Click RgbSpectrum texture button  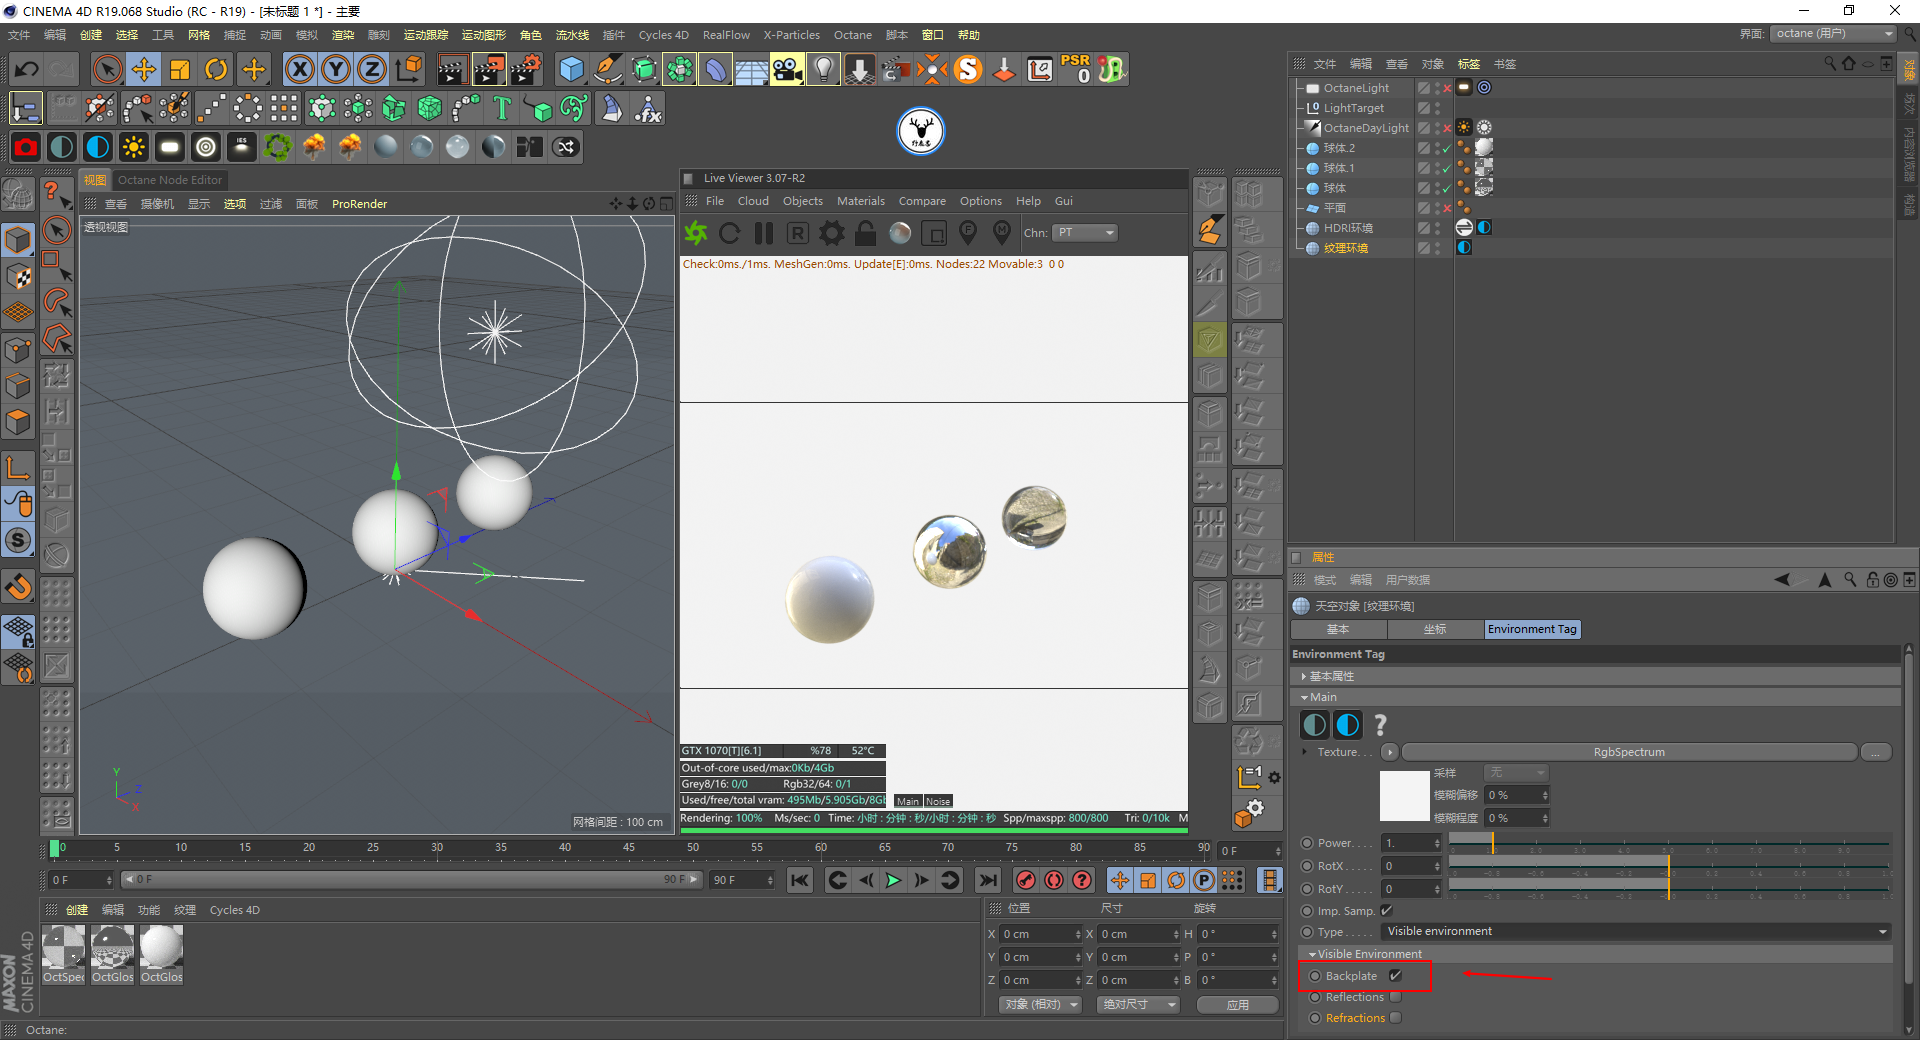click(x=1629, y=752)
